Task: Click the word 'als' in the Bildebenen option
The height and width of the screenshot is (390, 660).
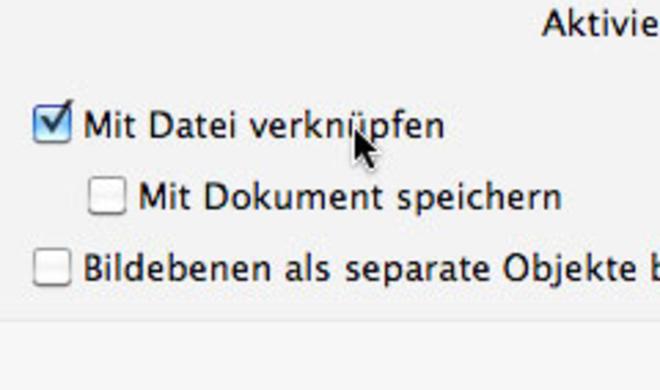Action: tap(307, 268)
